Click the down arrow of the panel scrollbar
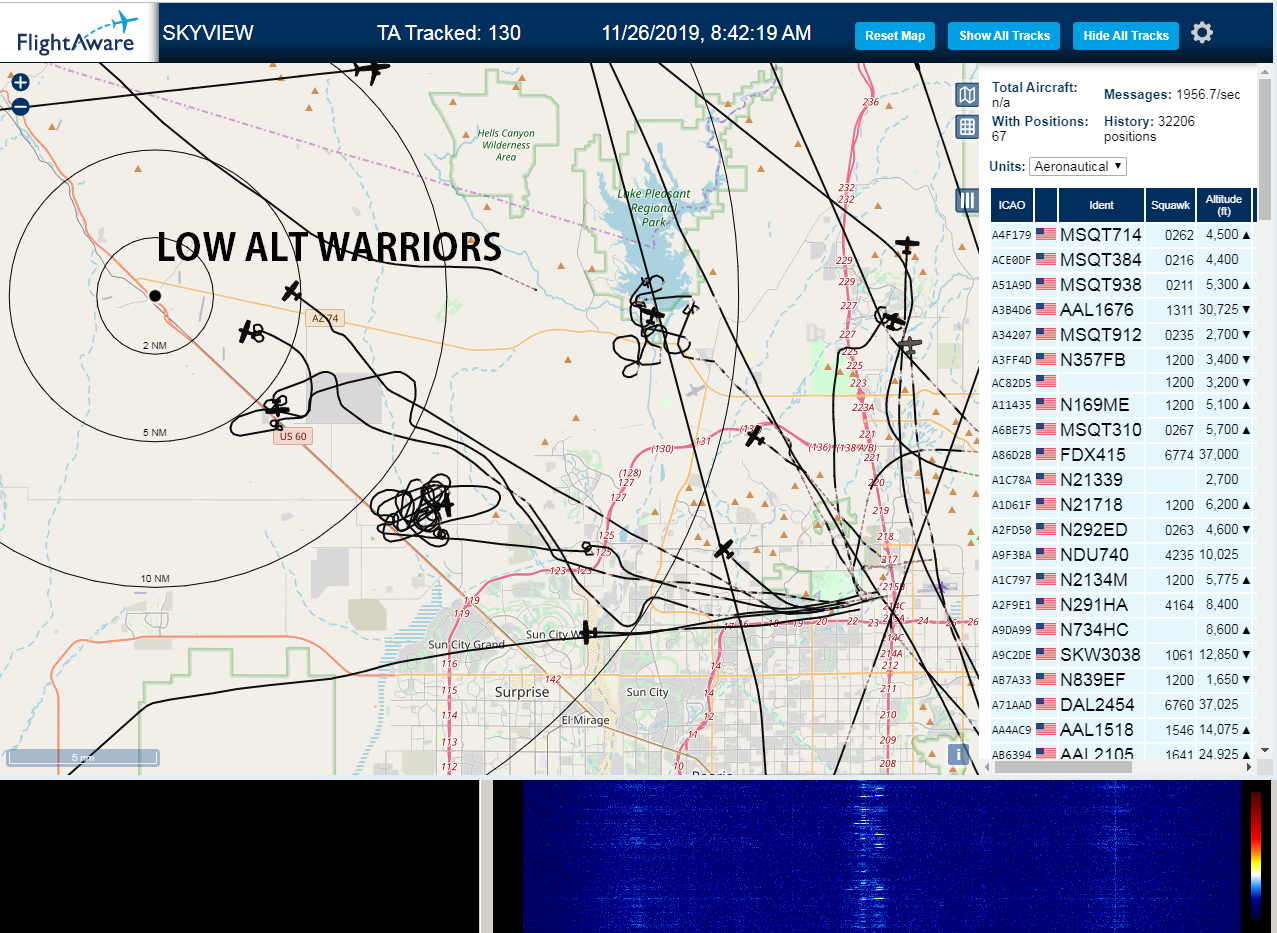 (1265, 750)
